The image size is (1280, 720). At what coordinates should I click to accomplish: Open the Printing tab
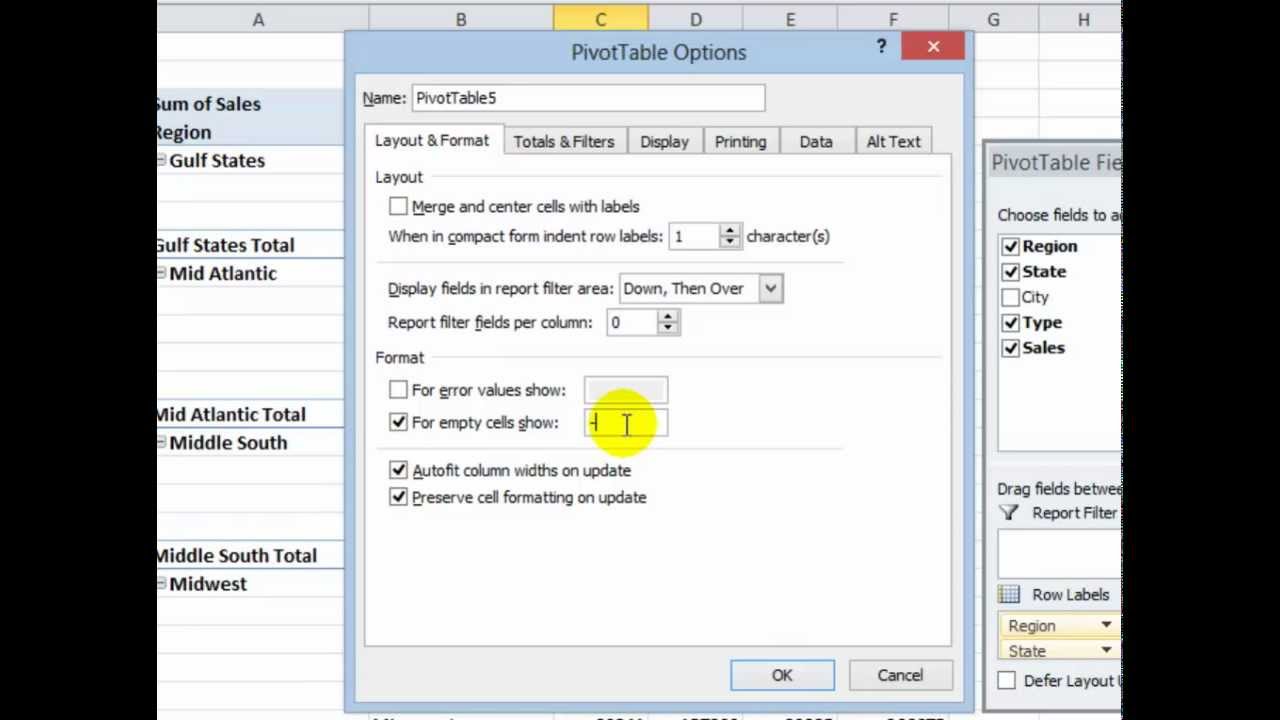(x=740, y=142)
